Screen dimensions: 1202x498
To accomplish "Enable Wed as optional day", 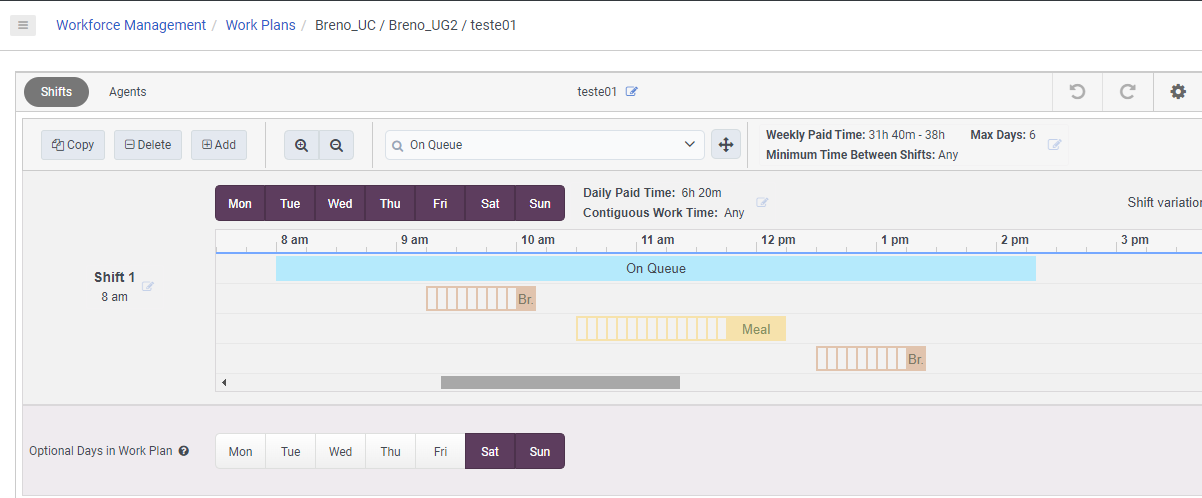I will click(x=340, y=451).
